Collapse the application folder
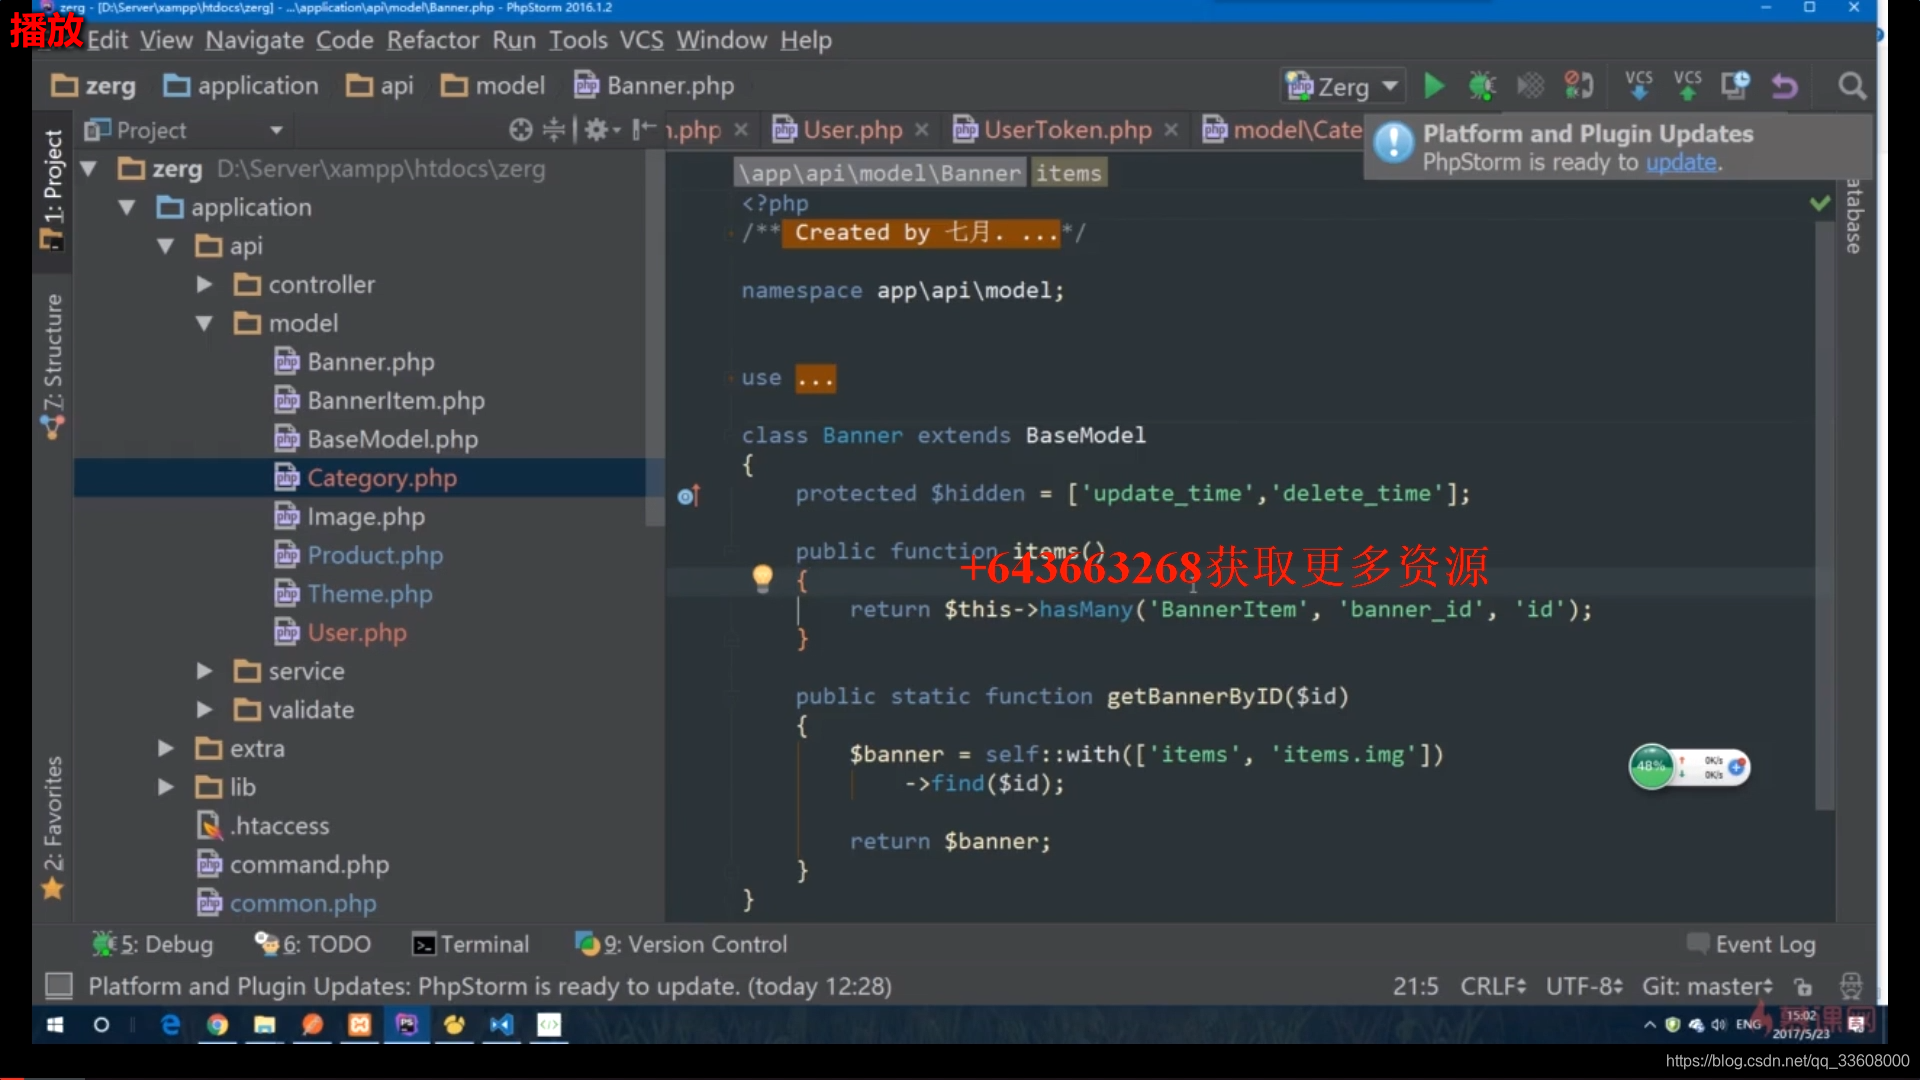1920x1080 pixels. (127, 207)
